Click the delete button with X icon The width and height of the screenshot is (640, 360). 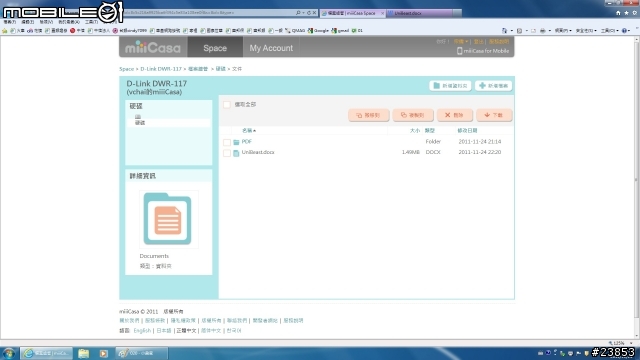pos(454,115)
